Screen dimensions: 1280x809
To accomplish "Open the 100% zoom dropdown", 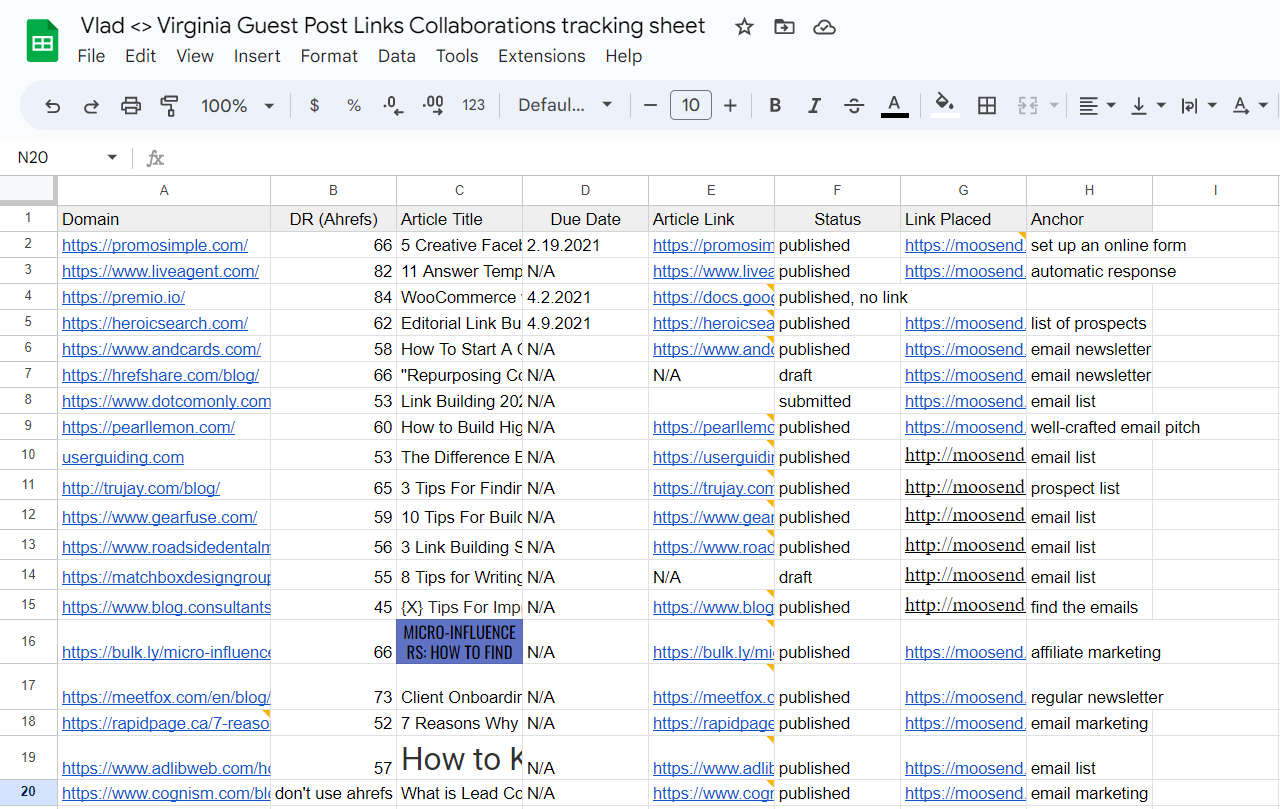I will [238, 105].
